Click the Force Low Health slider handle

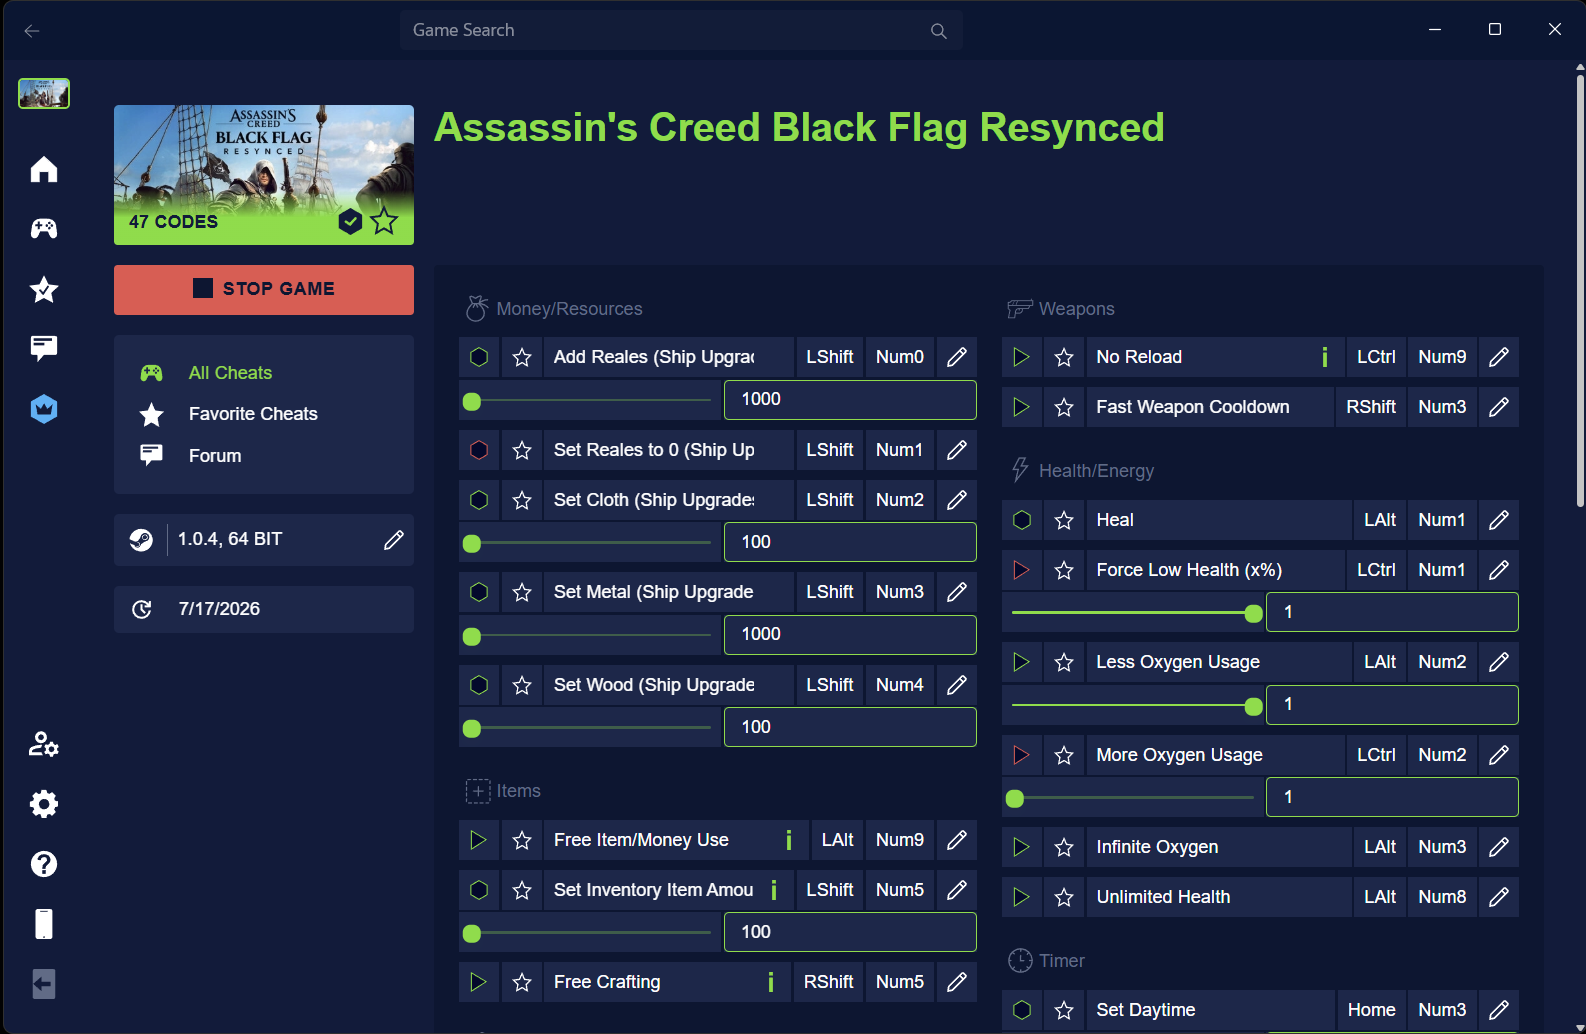[x=1254, y=614]
